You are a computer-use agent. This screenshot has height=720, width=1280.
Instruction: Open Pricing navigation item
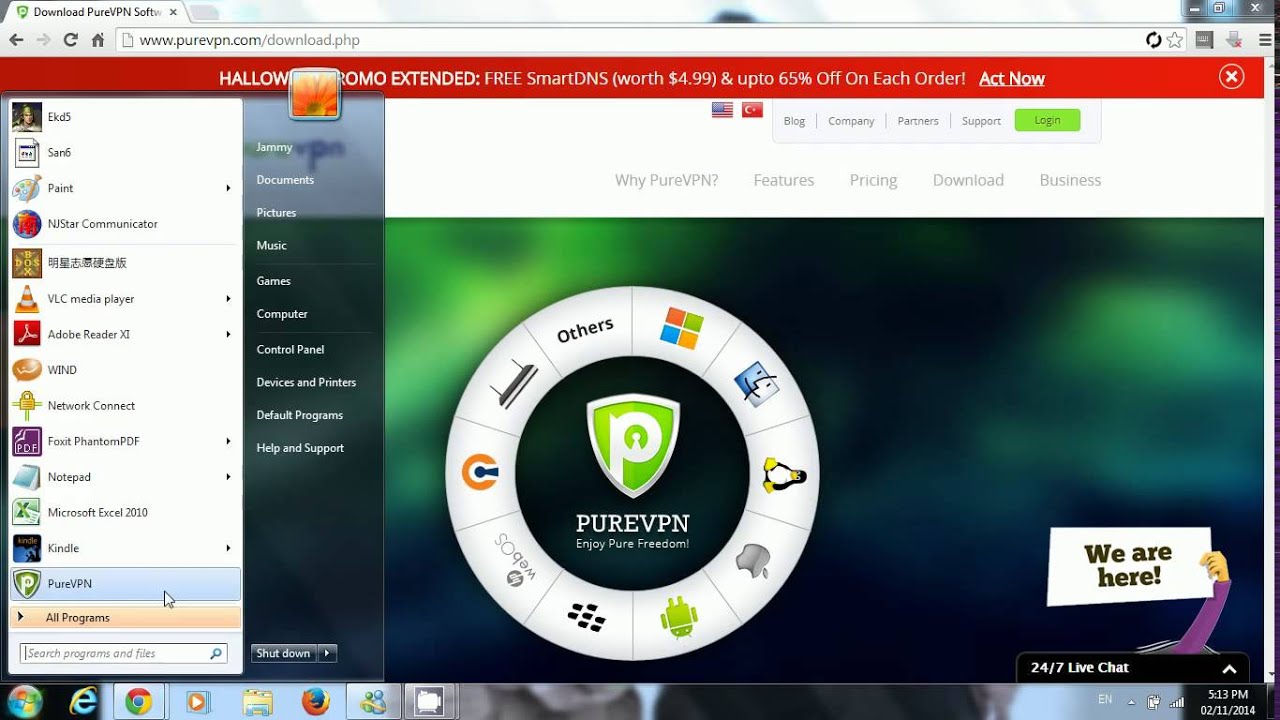pyautogui.click(x=873, y=180)
